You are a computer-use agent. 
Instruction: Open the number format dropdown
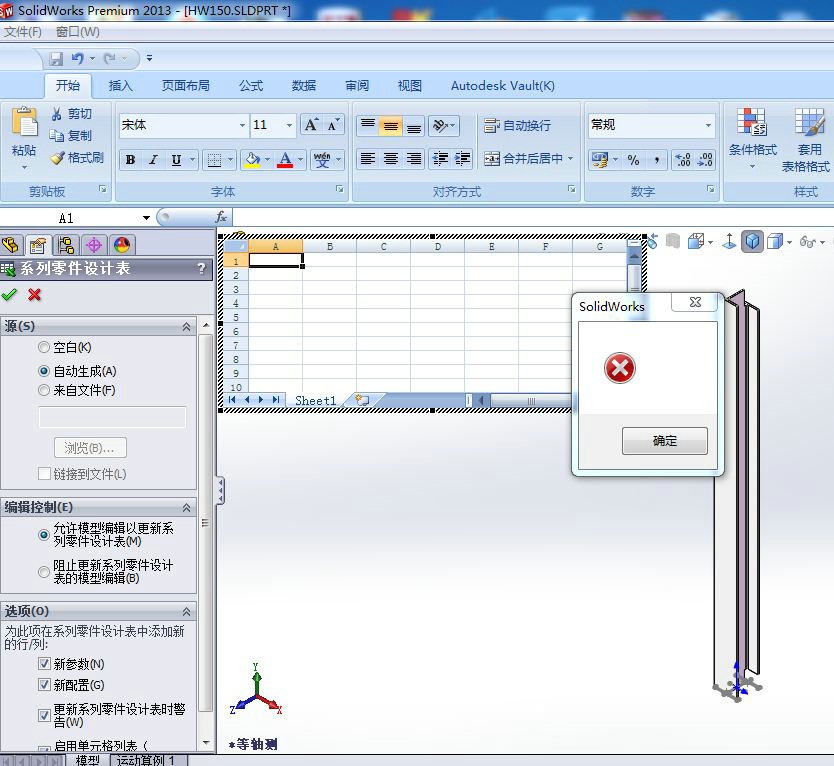pos(708,126)
